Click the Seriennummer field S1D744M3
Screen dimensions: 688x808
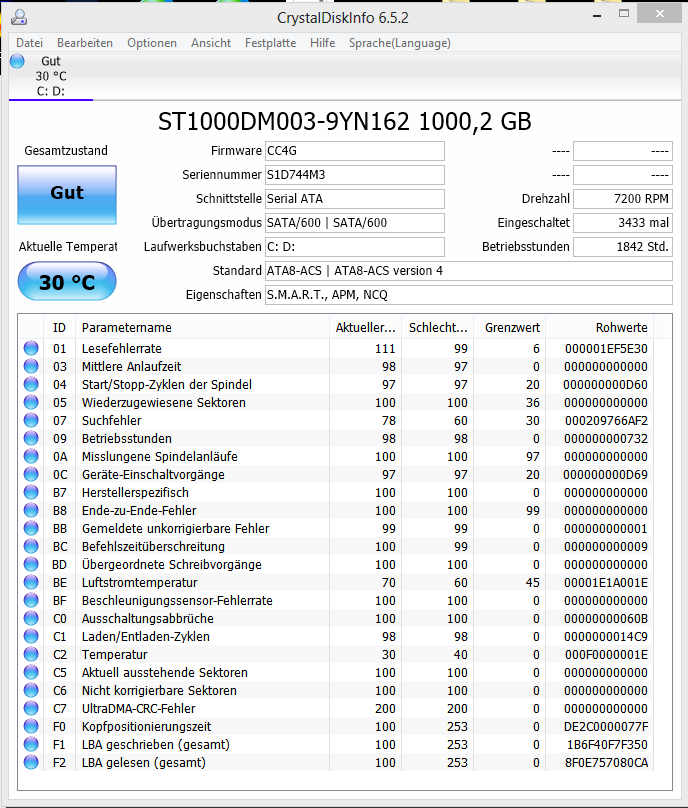point(355,175)
